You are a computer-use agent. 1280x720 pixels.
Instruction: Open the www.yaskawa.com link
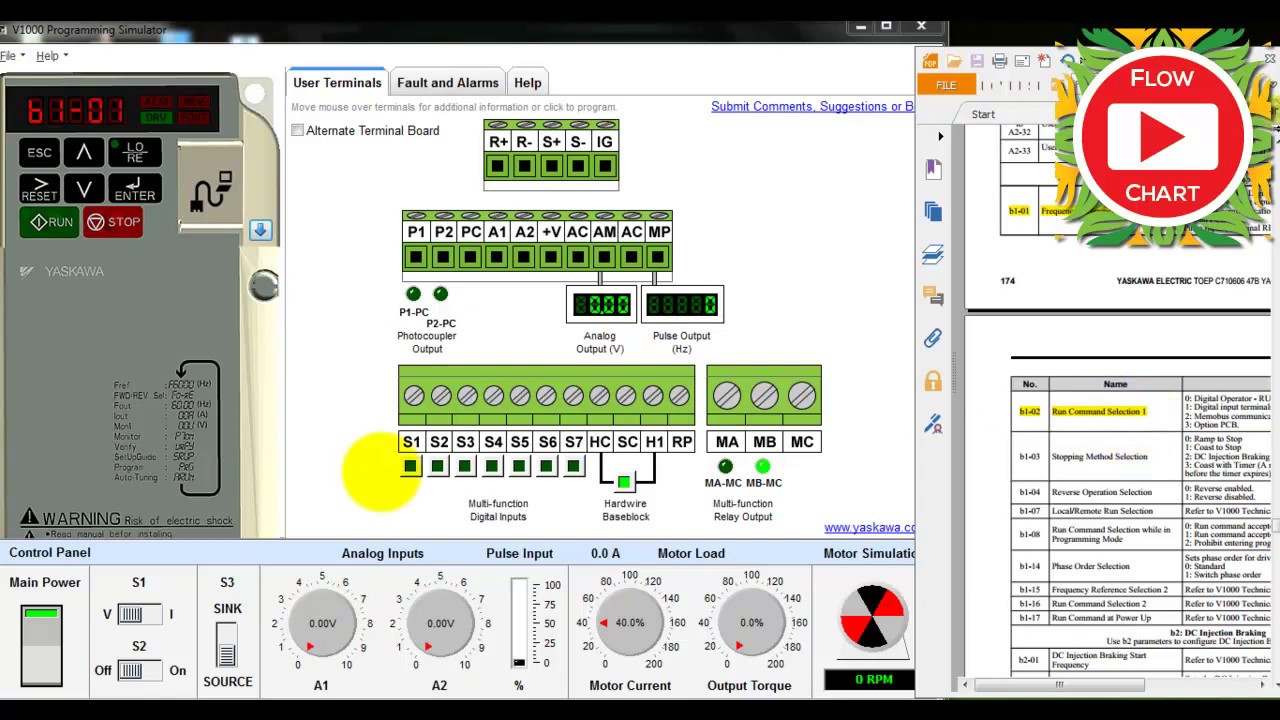869,528
